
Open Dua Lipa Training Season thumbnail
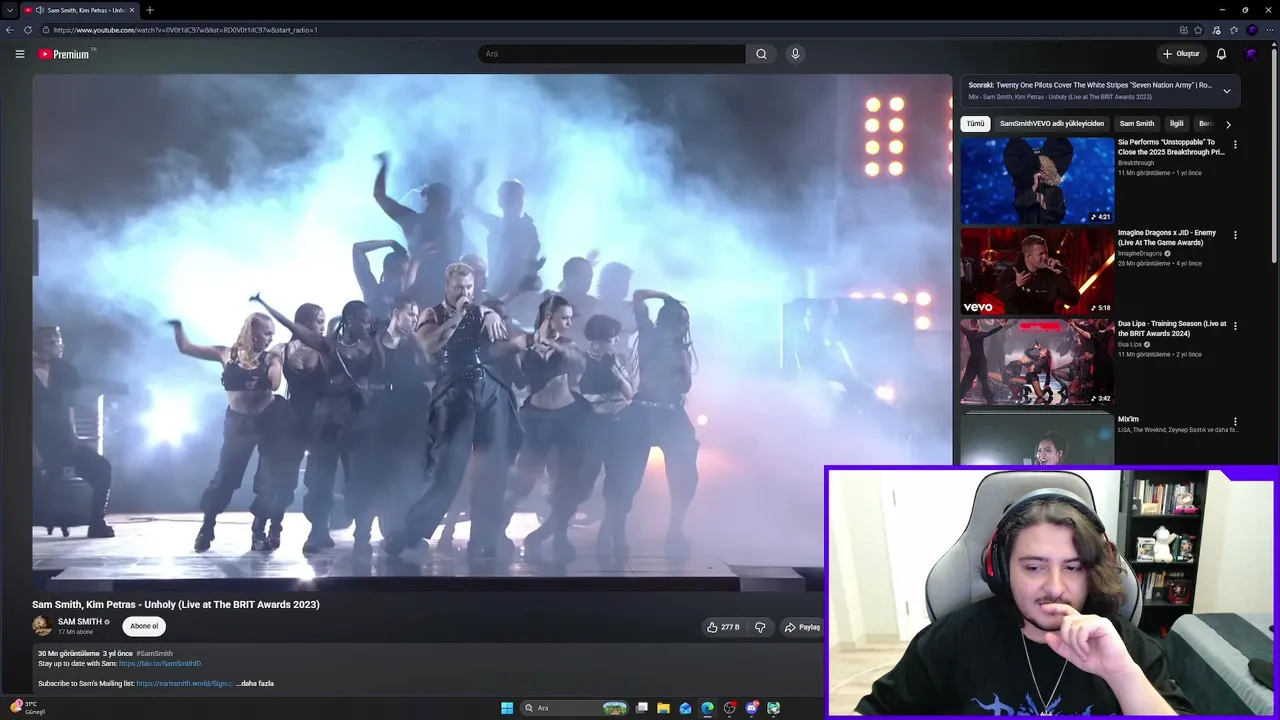click(x=1037, y=362)
